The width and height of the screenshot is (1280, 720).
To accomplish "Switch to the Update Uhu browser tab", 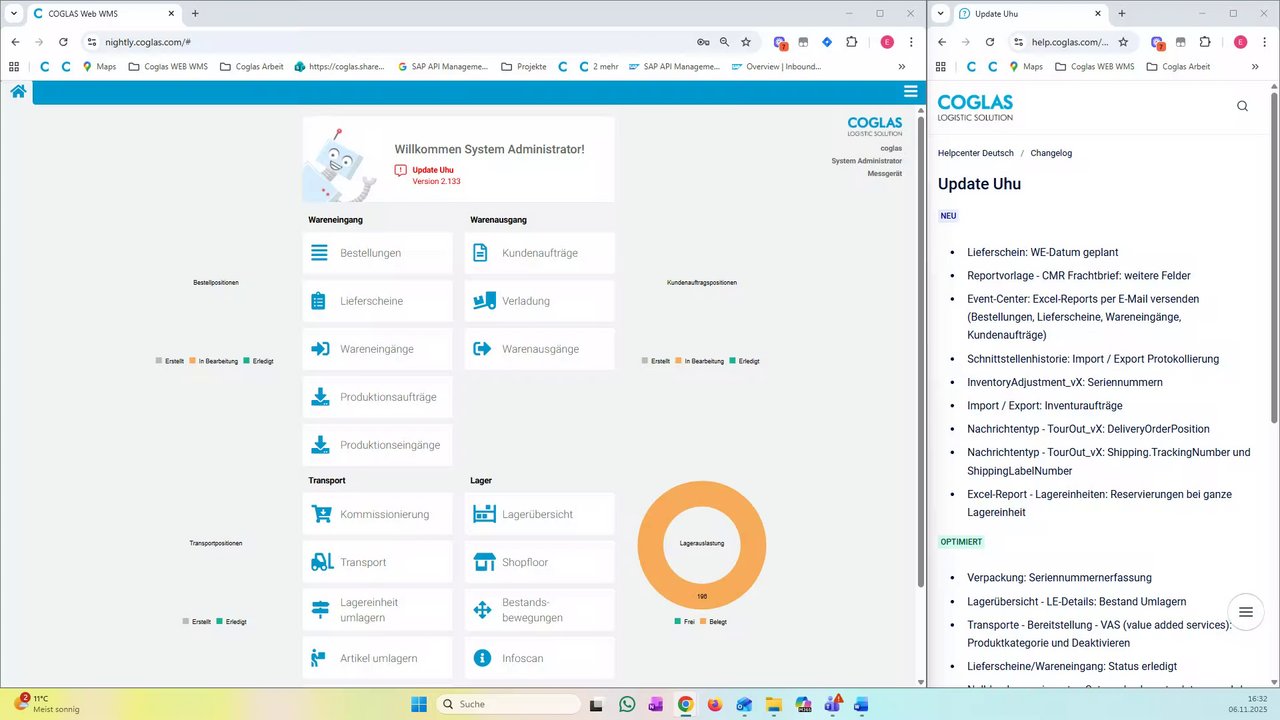I will coord(1030,14).
